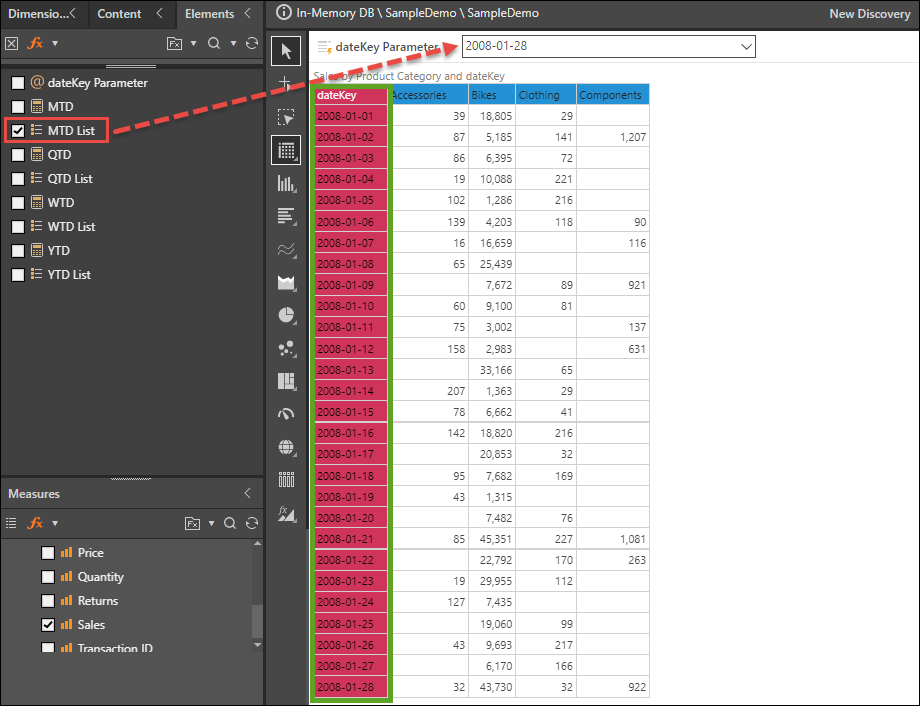
Task: Select the arrow pointer tool
Action: (x=287, y=52)
